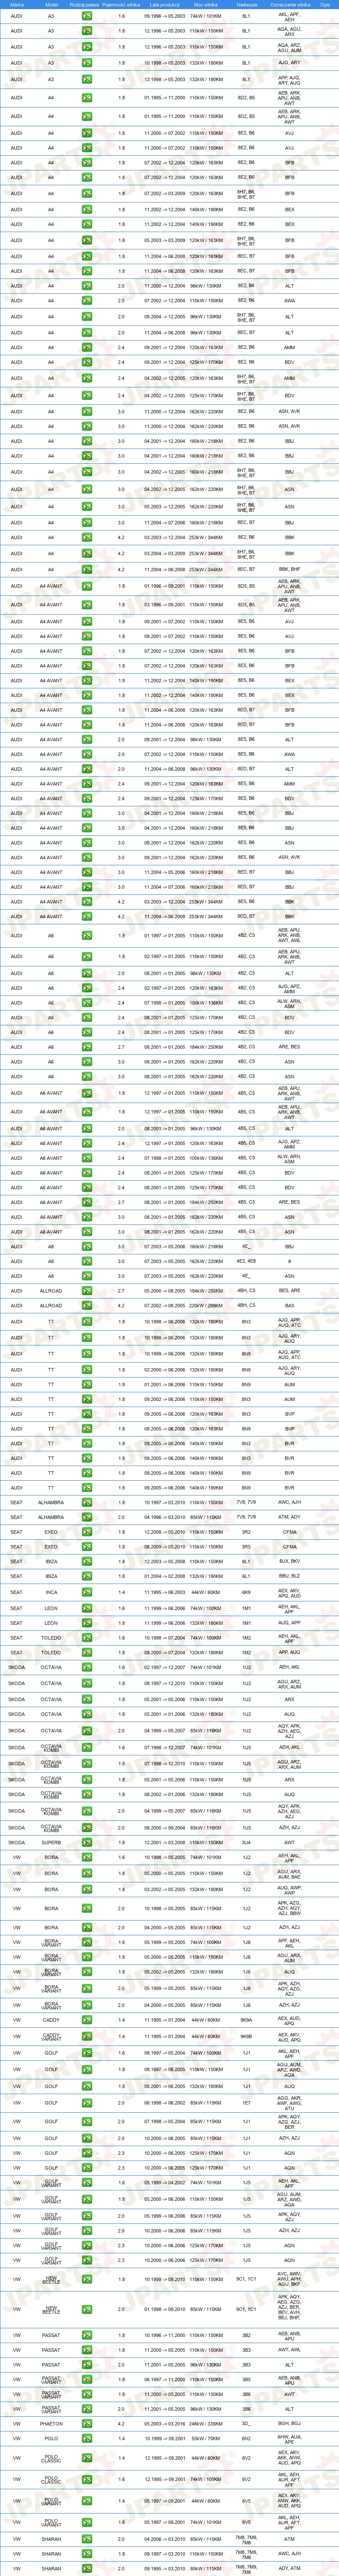Click the BAS engine code in ALLROAD row

point(289,1305)
